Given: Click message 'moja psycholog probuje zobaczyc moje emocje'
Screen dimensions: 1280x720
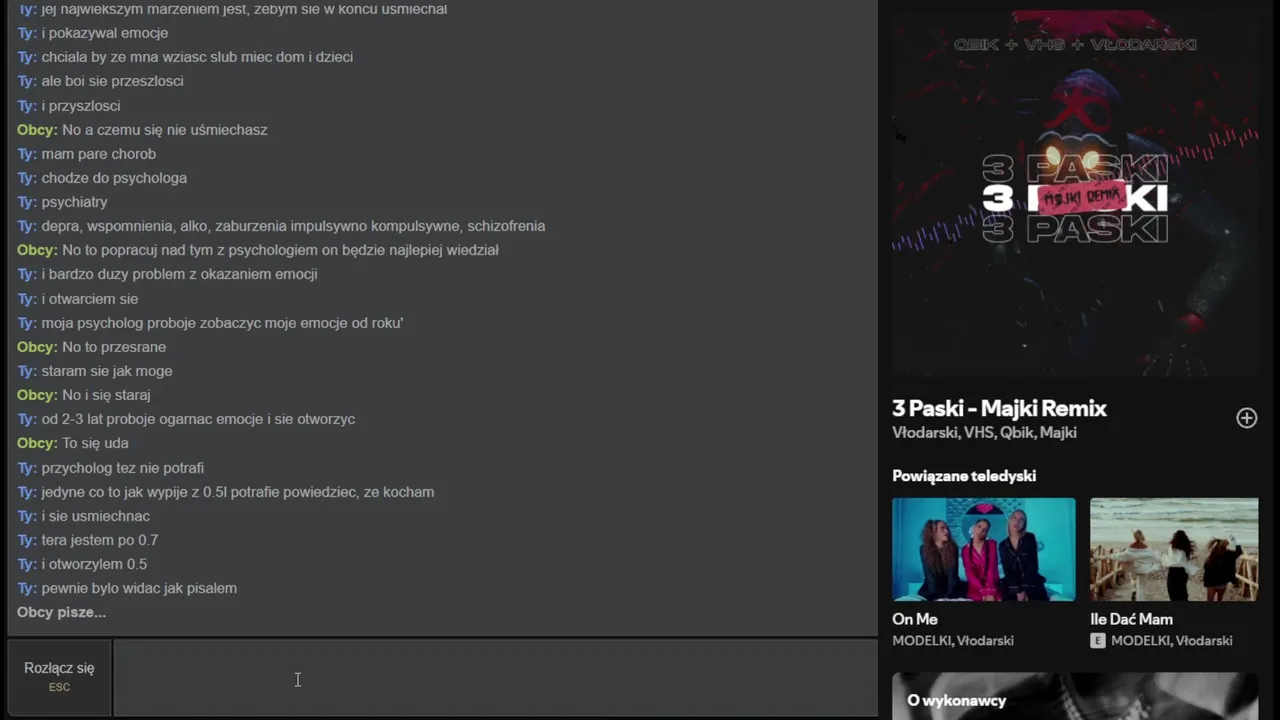Looking at the screenshot, I should pos(210,323).
